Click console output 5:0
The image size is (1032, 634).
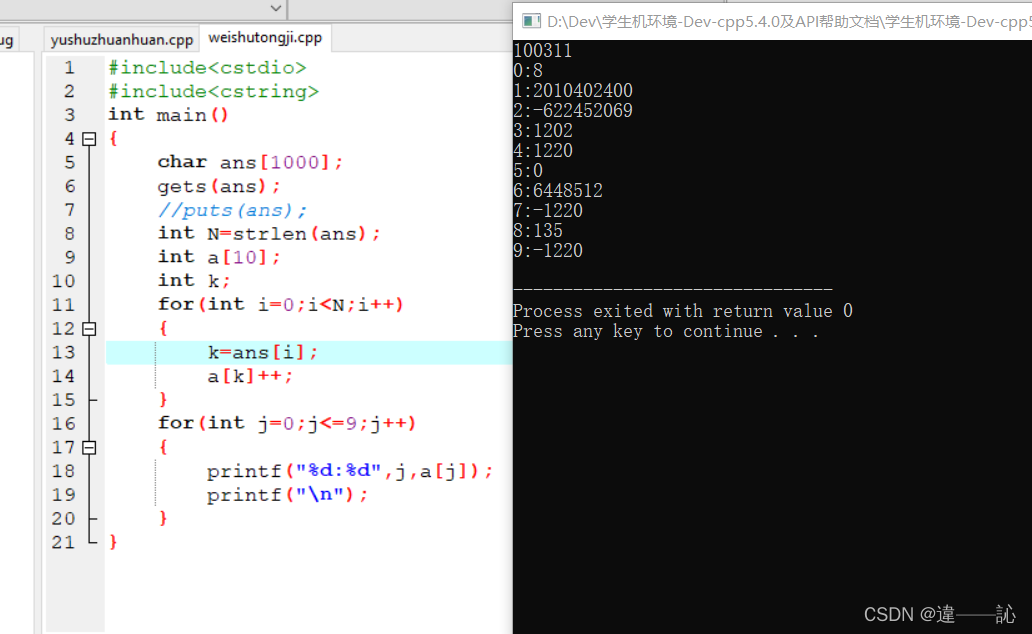(x=528, y=171)
